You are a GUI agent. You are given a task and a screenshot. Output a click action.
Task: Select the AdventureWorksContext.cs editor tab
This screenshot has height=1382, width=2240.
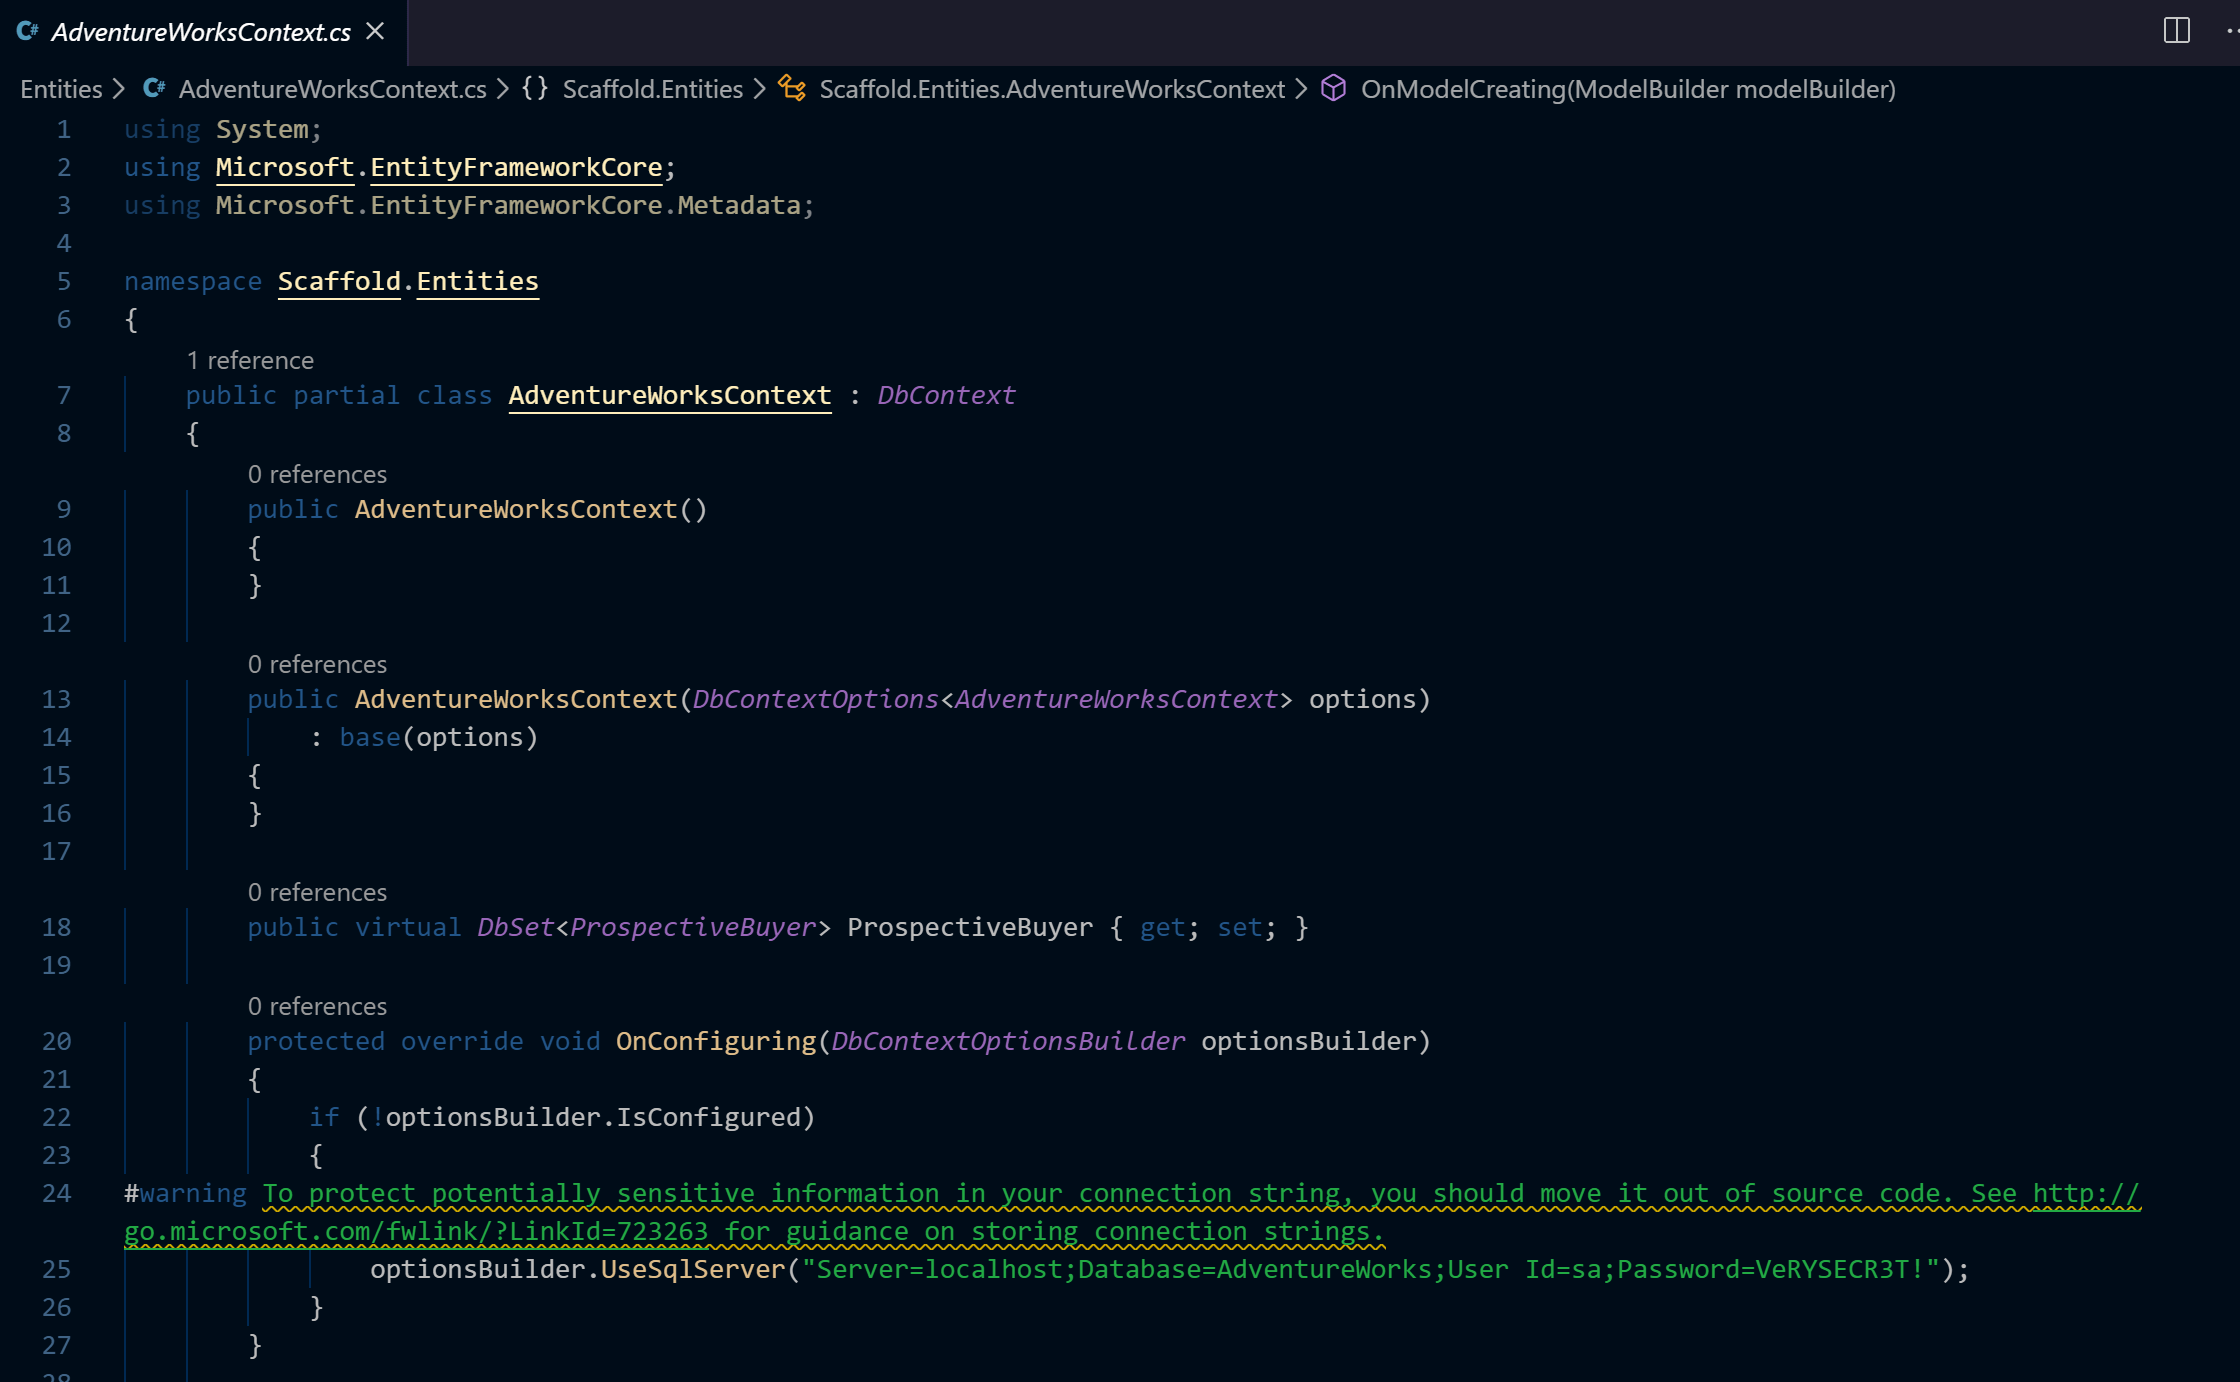[x=201, y=32]
